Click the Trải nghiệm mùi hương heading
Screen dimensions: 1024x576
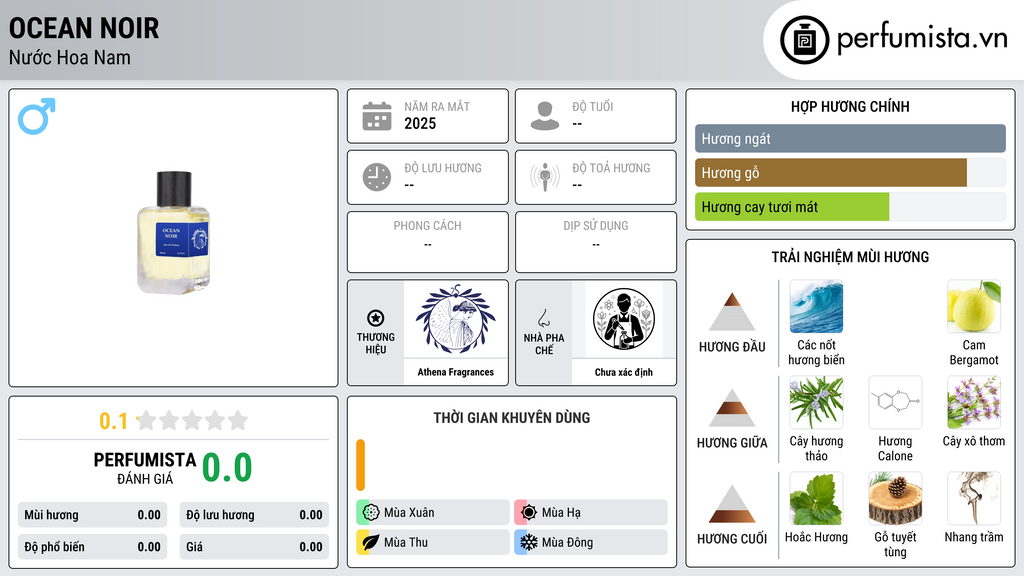click(850, 257)
